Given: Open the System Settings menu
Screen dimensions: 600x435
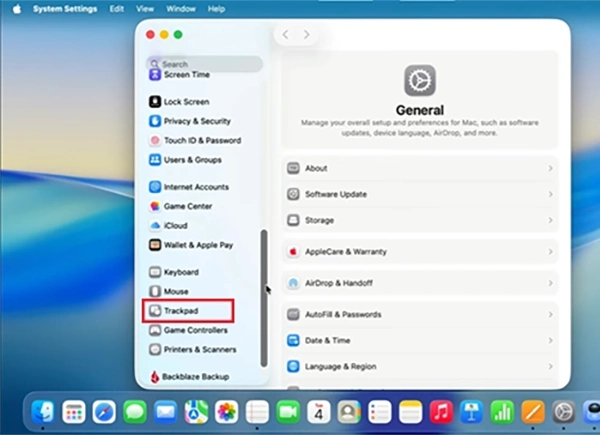Looking at the screenshot, I should point(65,9).
